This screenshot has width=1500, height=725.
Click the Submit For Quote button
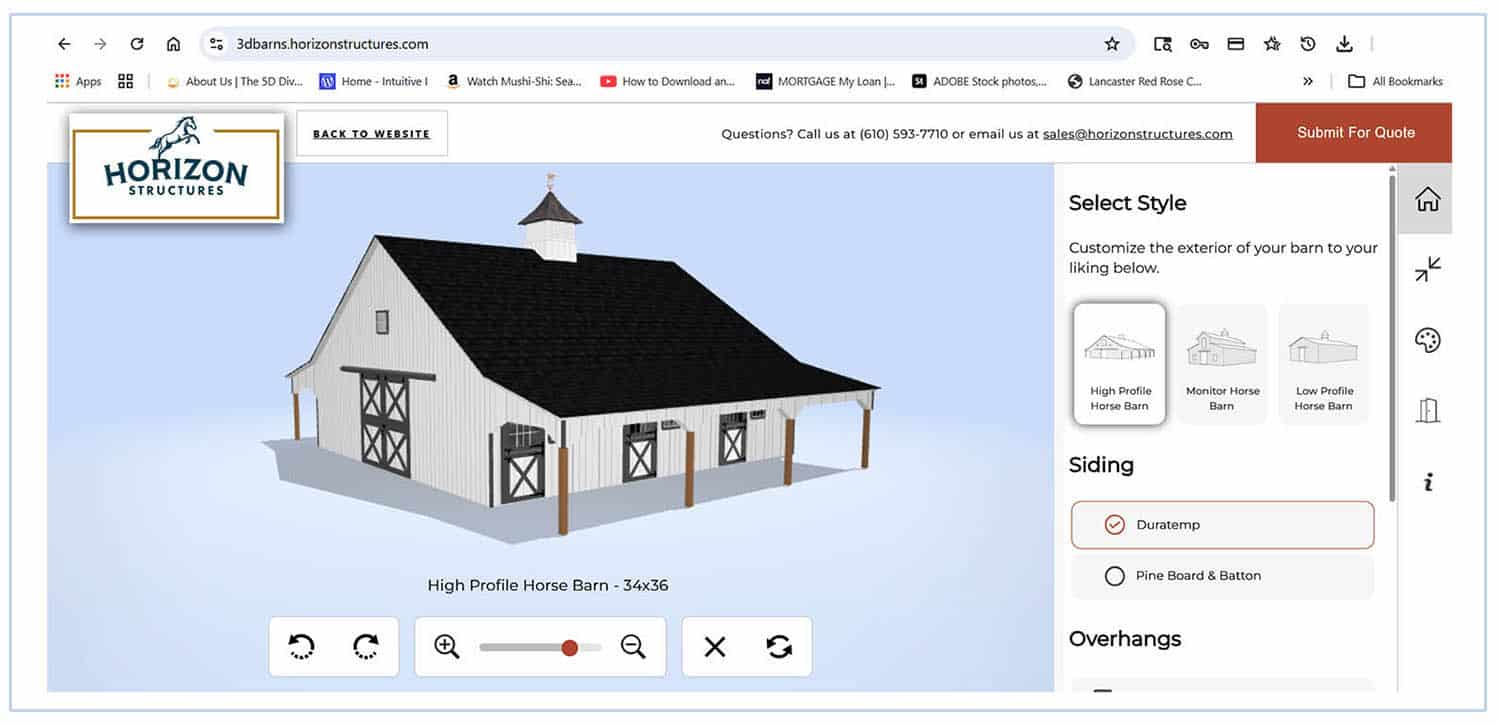(x=1355, y=132)
